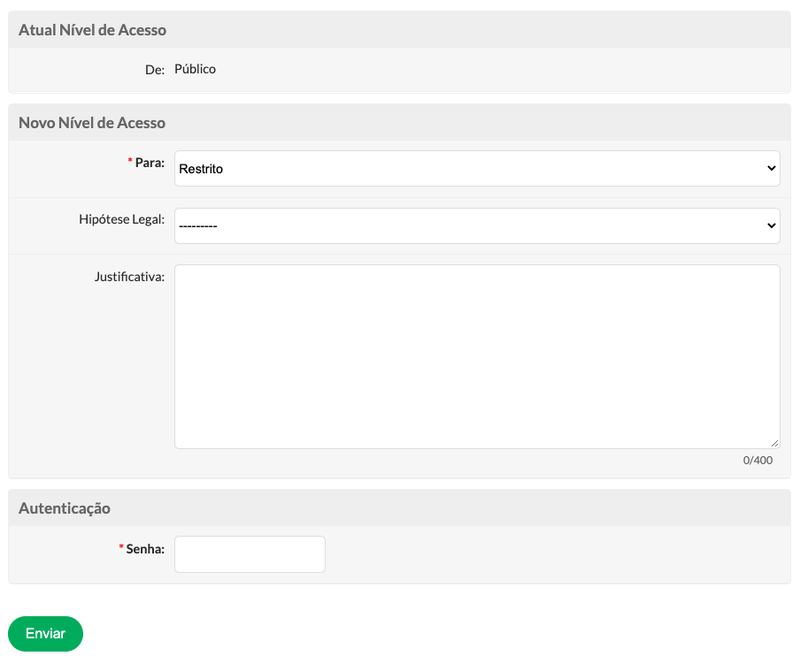Click the Senha field label
Image resolution: width=800 pixels, height=656 pixels.
tap(145, 549)
